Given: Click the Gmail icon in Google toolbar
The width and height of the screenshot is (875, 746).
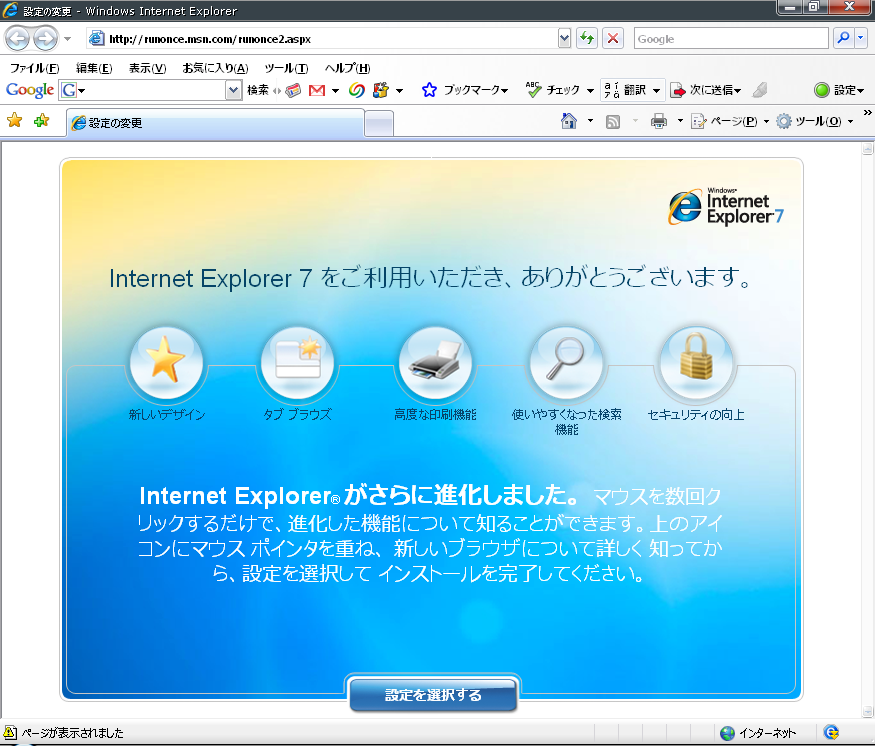Looking at the screenshot, I should point(317,90).
